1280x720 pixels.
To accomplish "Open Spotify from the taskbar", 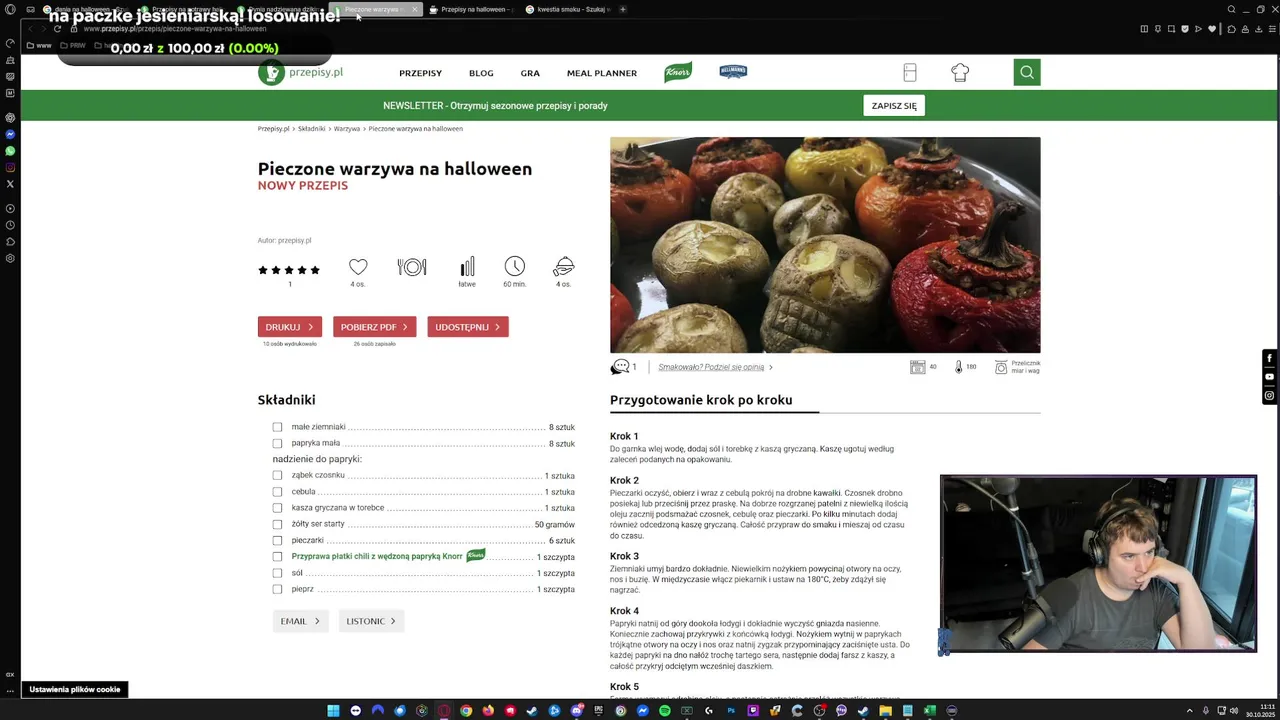I will pos(664,711).
